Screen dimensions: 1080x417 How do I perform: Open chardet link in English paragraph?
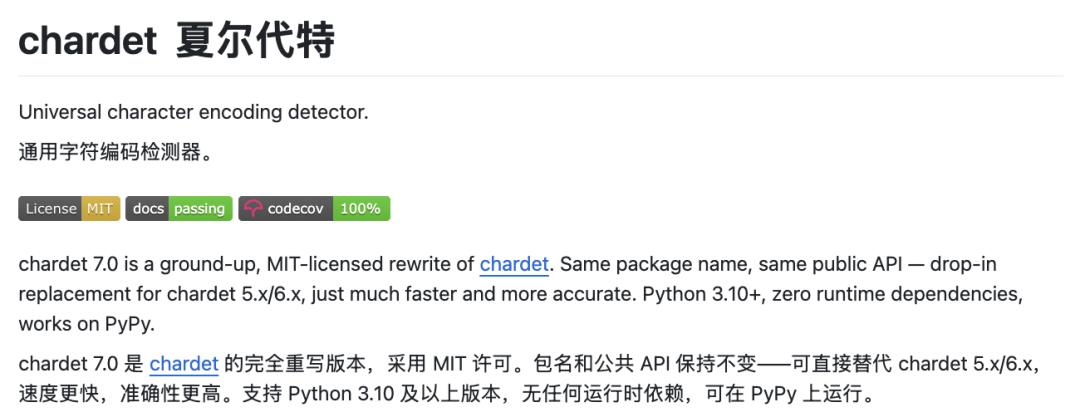tap(514, 265)
